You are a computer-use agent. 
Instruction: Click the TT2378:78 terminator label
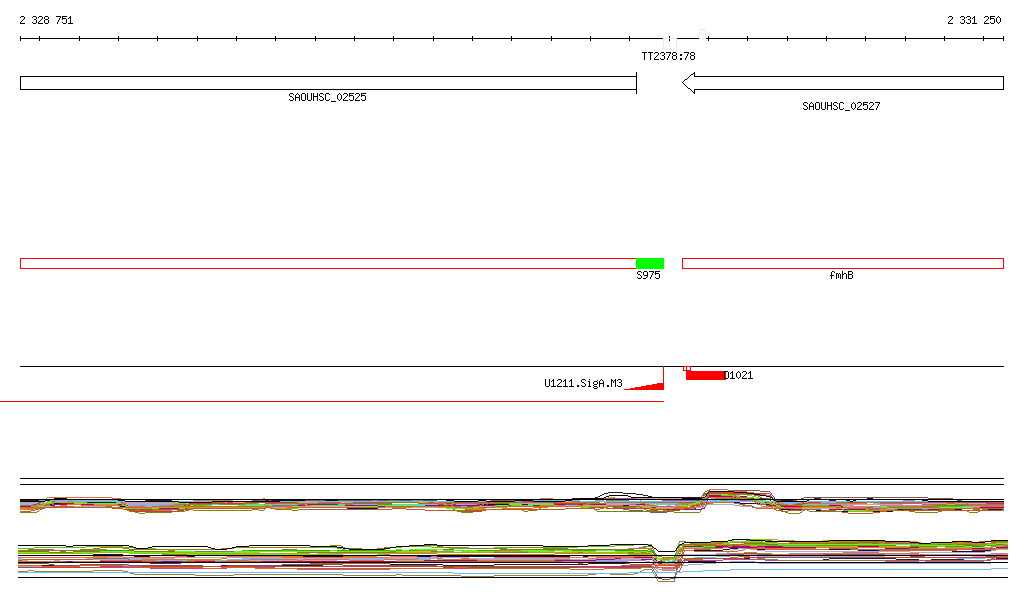(x=668, y=56)
